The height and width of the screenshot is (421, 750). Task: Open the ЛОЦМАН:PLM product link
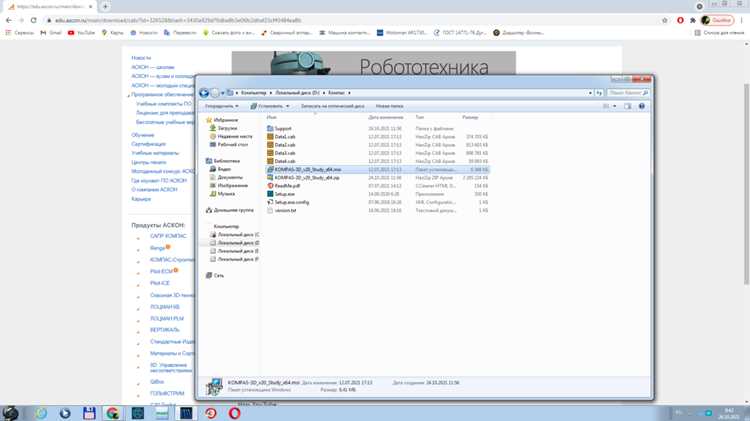(x=166, y=318)
